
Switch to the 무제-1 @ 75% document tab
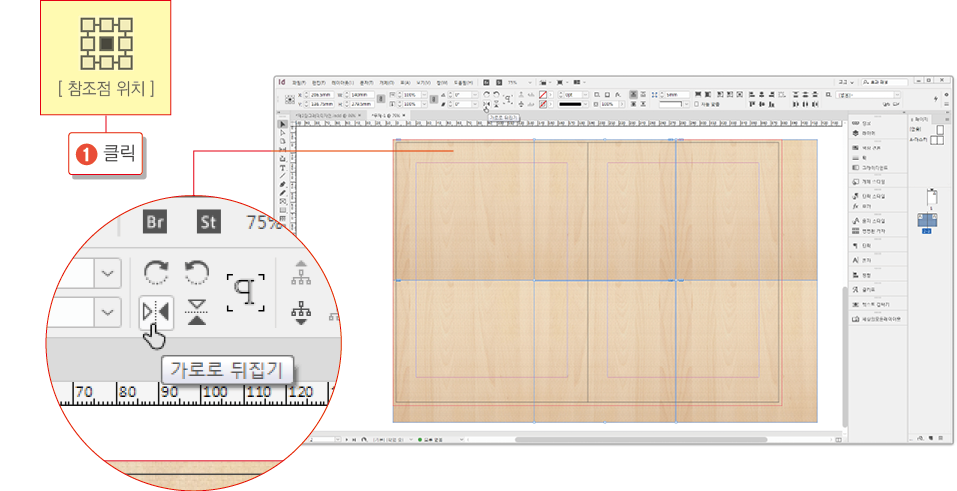pos(388,115)
